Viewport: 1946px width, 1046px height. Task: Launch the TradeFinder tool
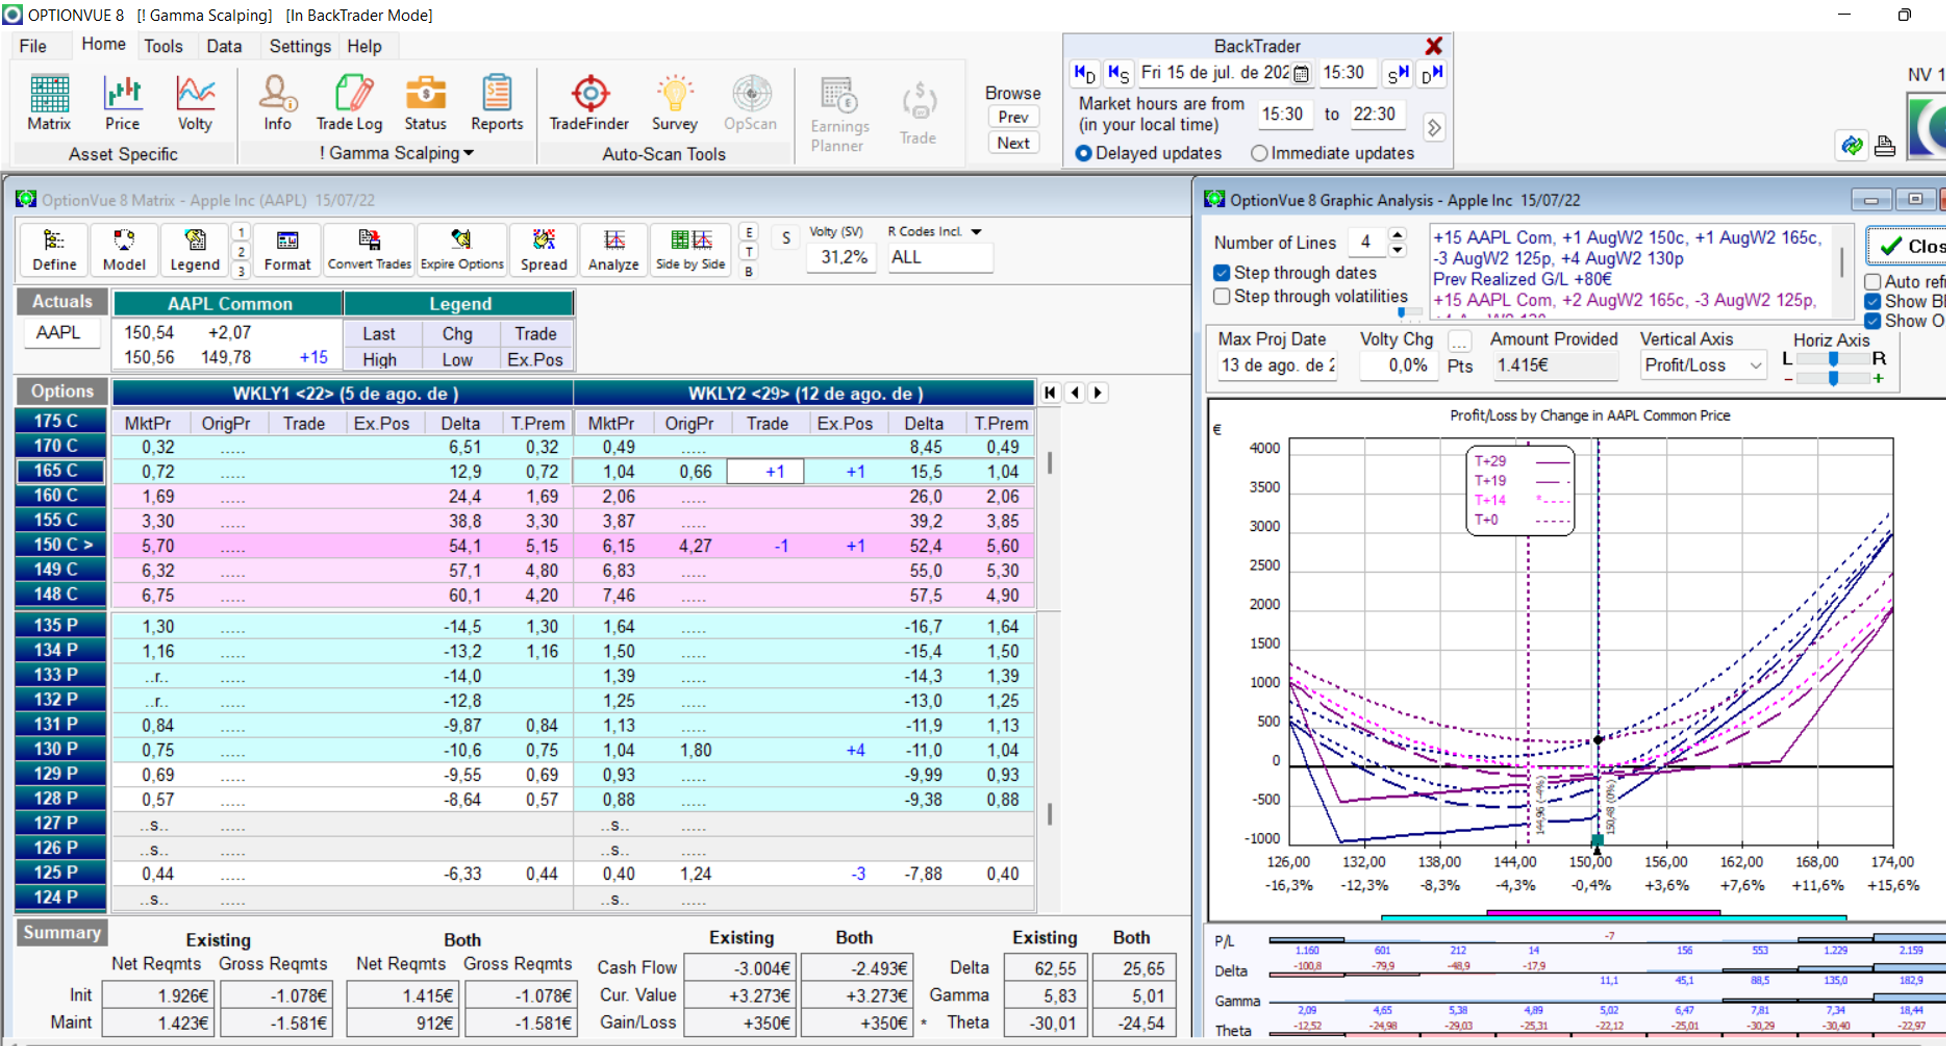click(x=589, y=103)
